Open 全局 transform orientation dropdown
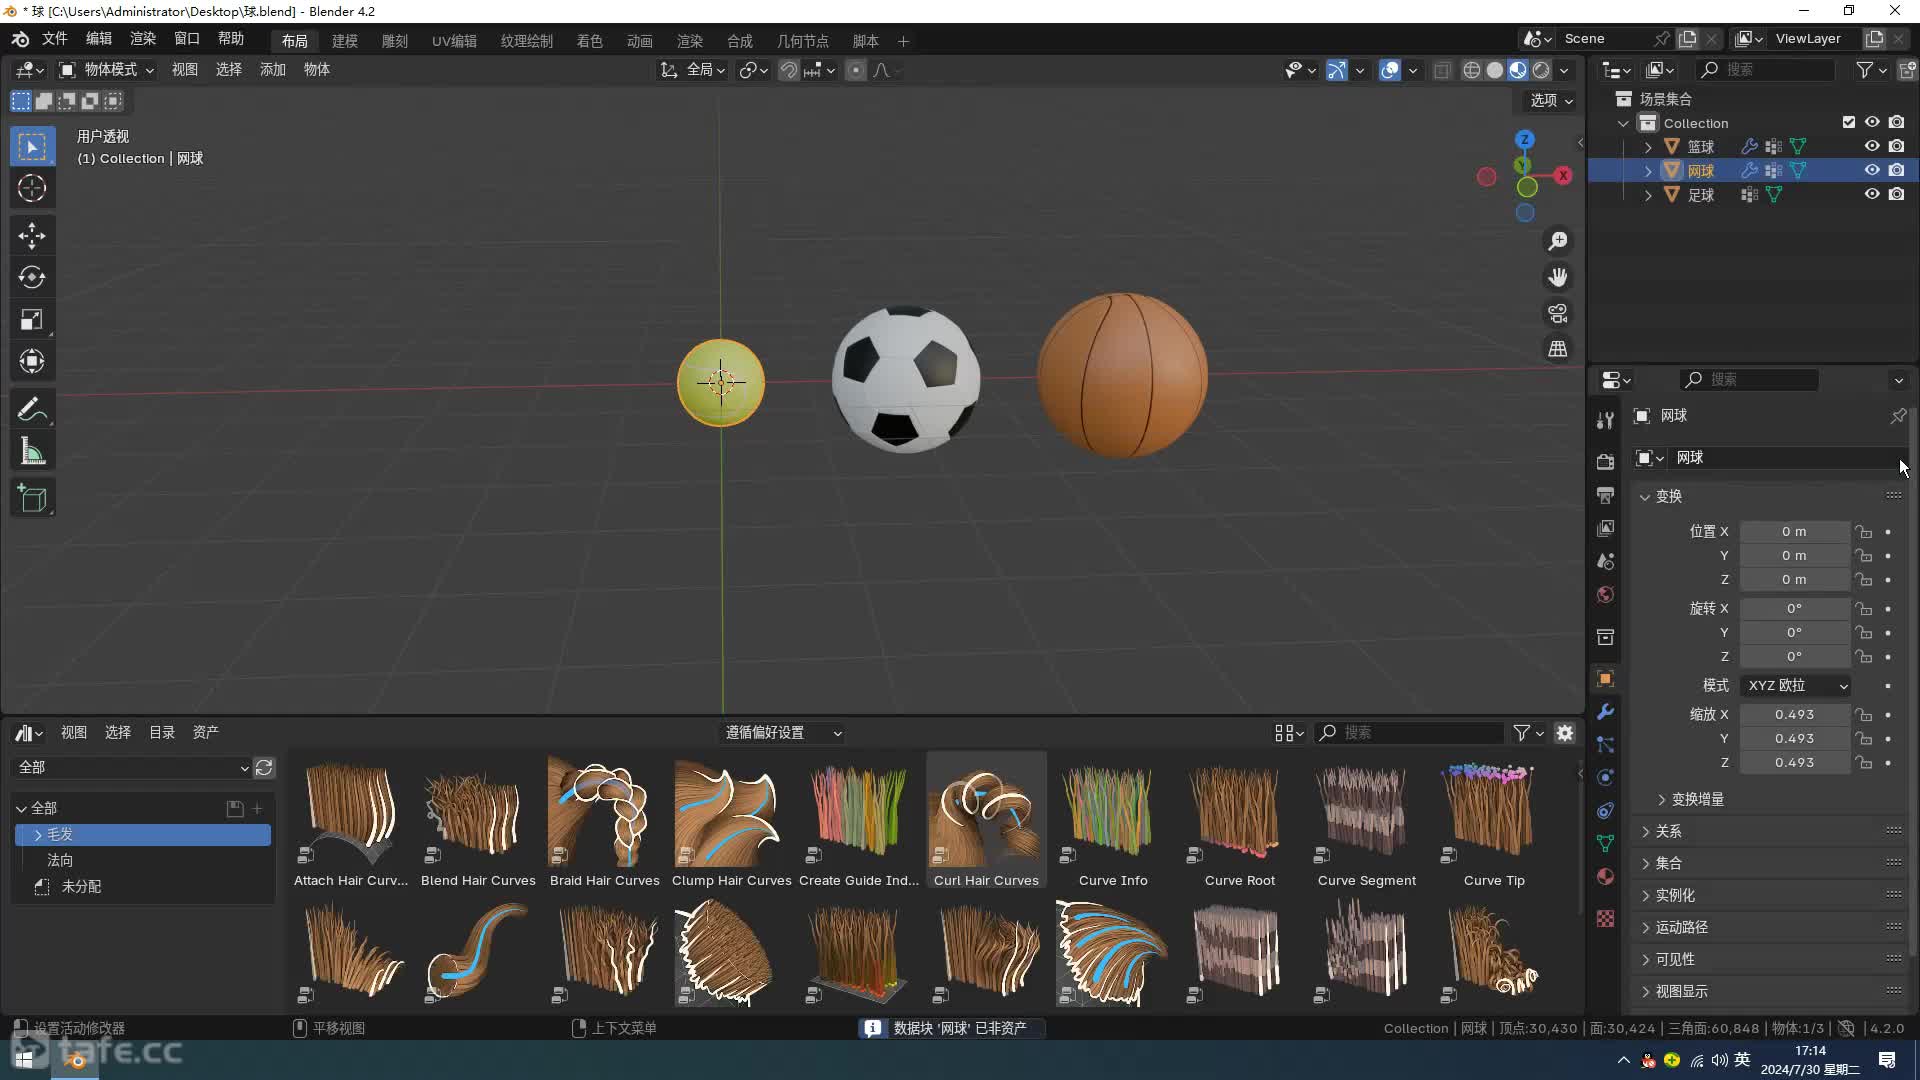Image resolution: width=1920 pixels, height=1080 pixels. pyautogui.click(x=692, y=70)
